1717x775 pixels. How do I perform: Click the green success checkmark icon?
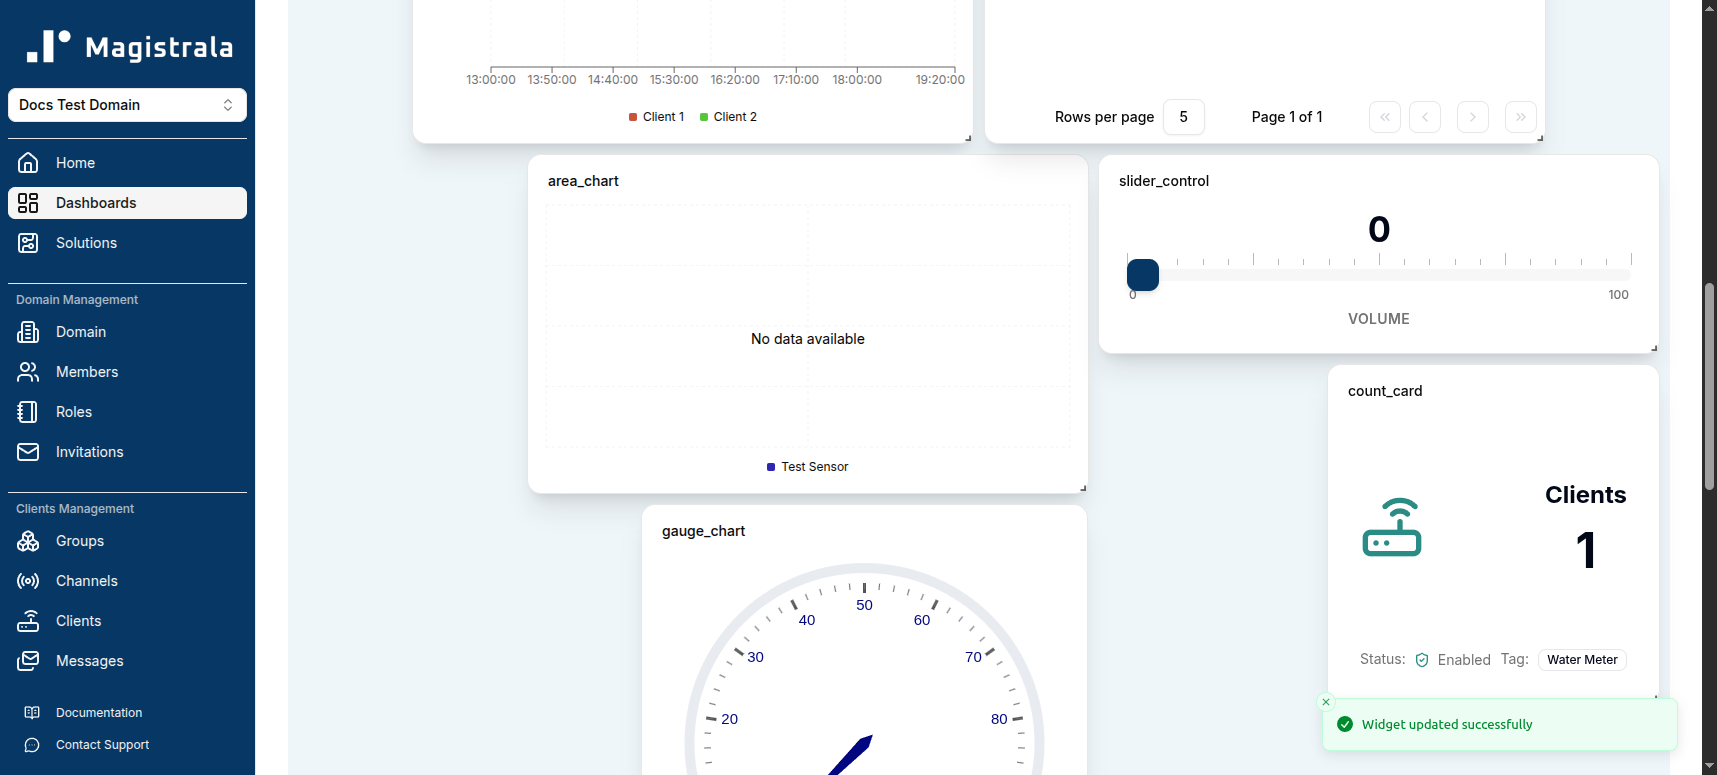1345,724
